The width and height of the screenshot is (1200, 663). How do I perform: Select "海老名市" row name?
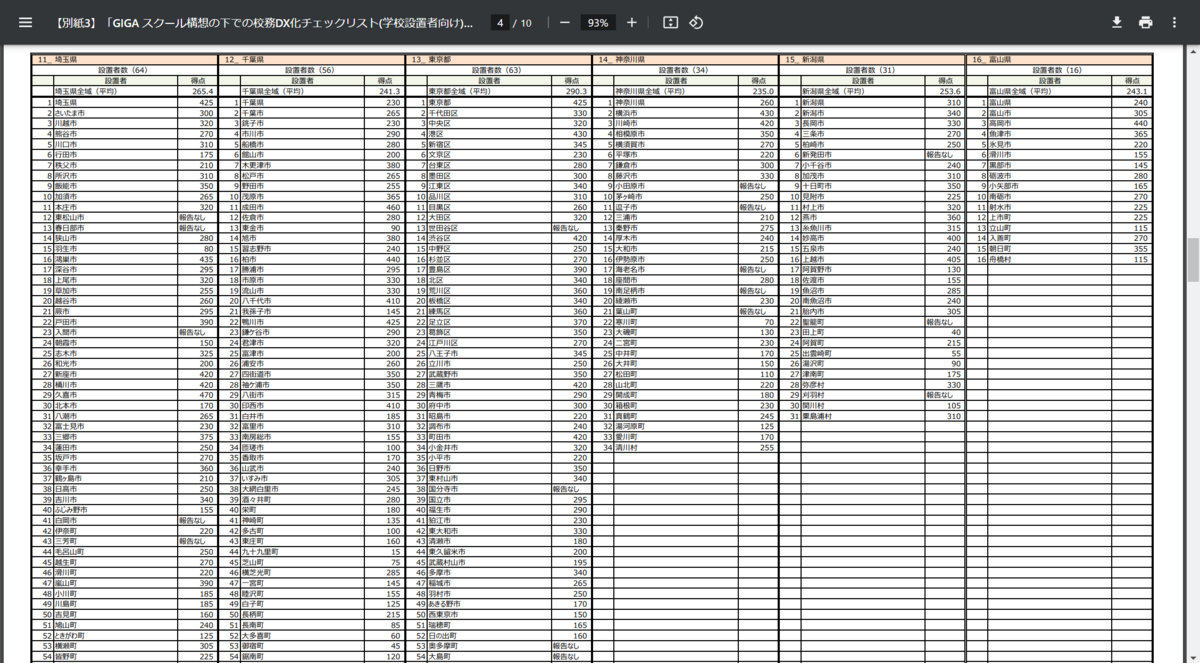coord(629,270)
